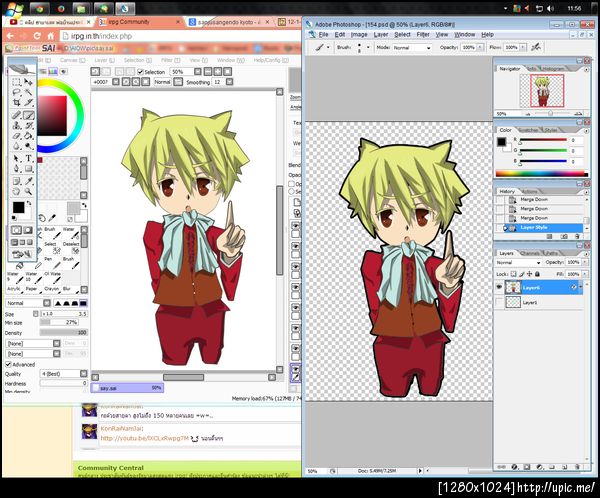This screenshot has width=600, height=498.
Task: Open the irpg Community browser tab
Action: (x=139, y=22)
